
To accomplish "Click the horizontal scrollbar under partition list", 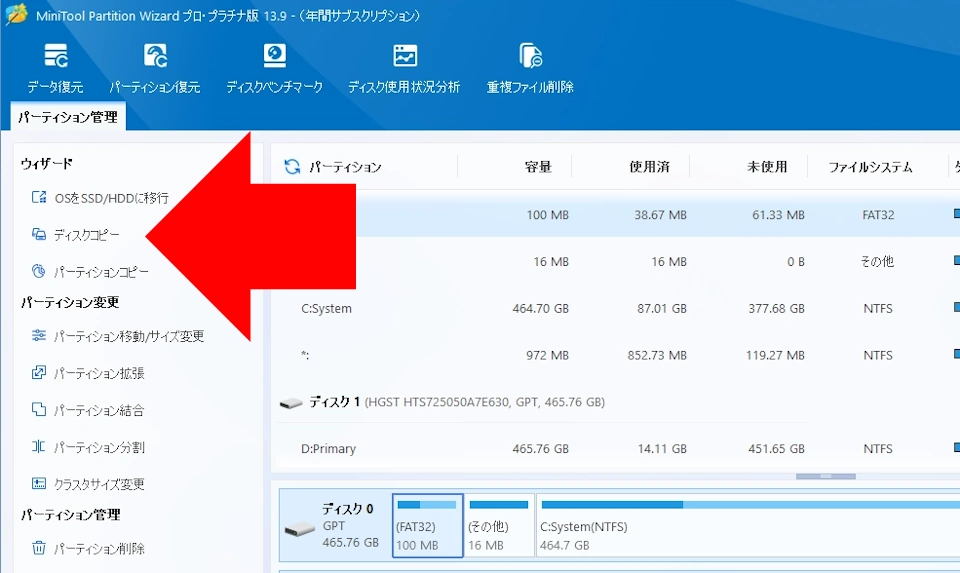I will (x=825, y=476).
